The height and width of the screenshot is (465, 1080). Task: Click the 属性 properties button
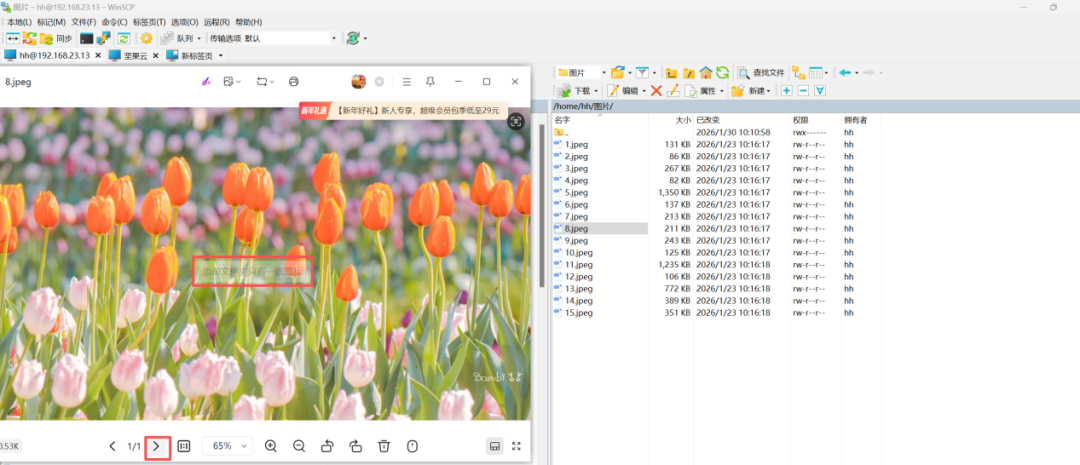tap(701, 90)
